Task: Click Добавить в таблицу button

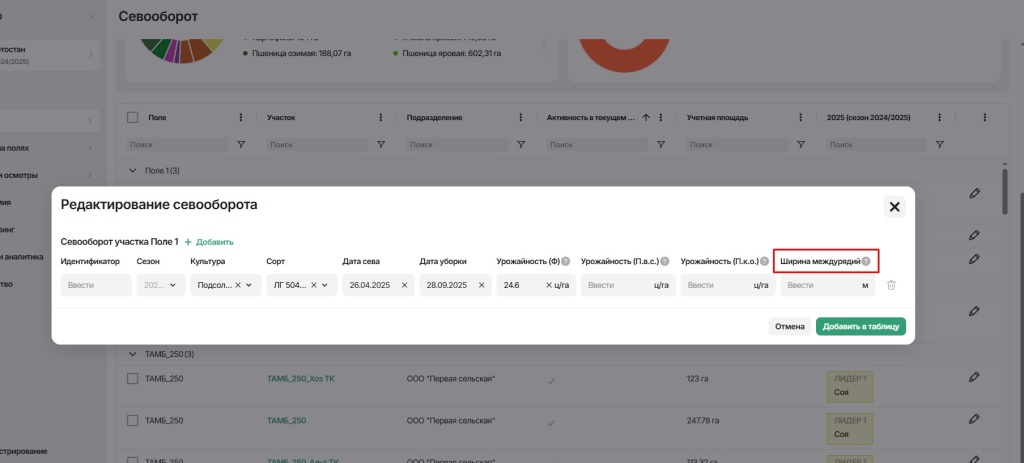Action: click(861, 327)
